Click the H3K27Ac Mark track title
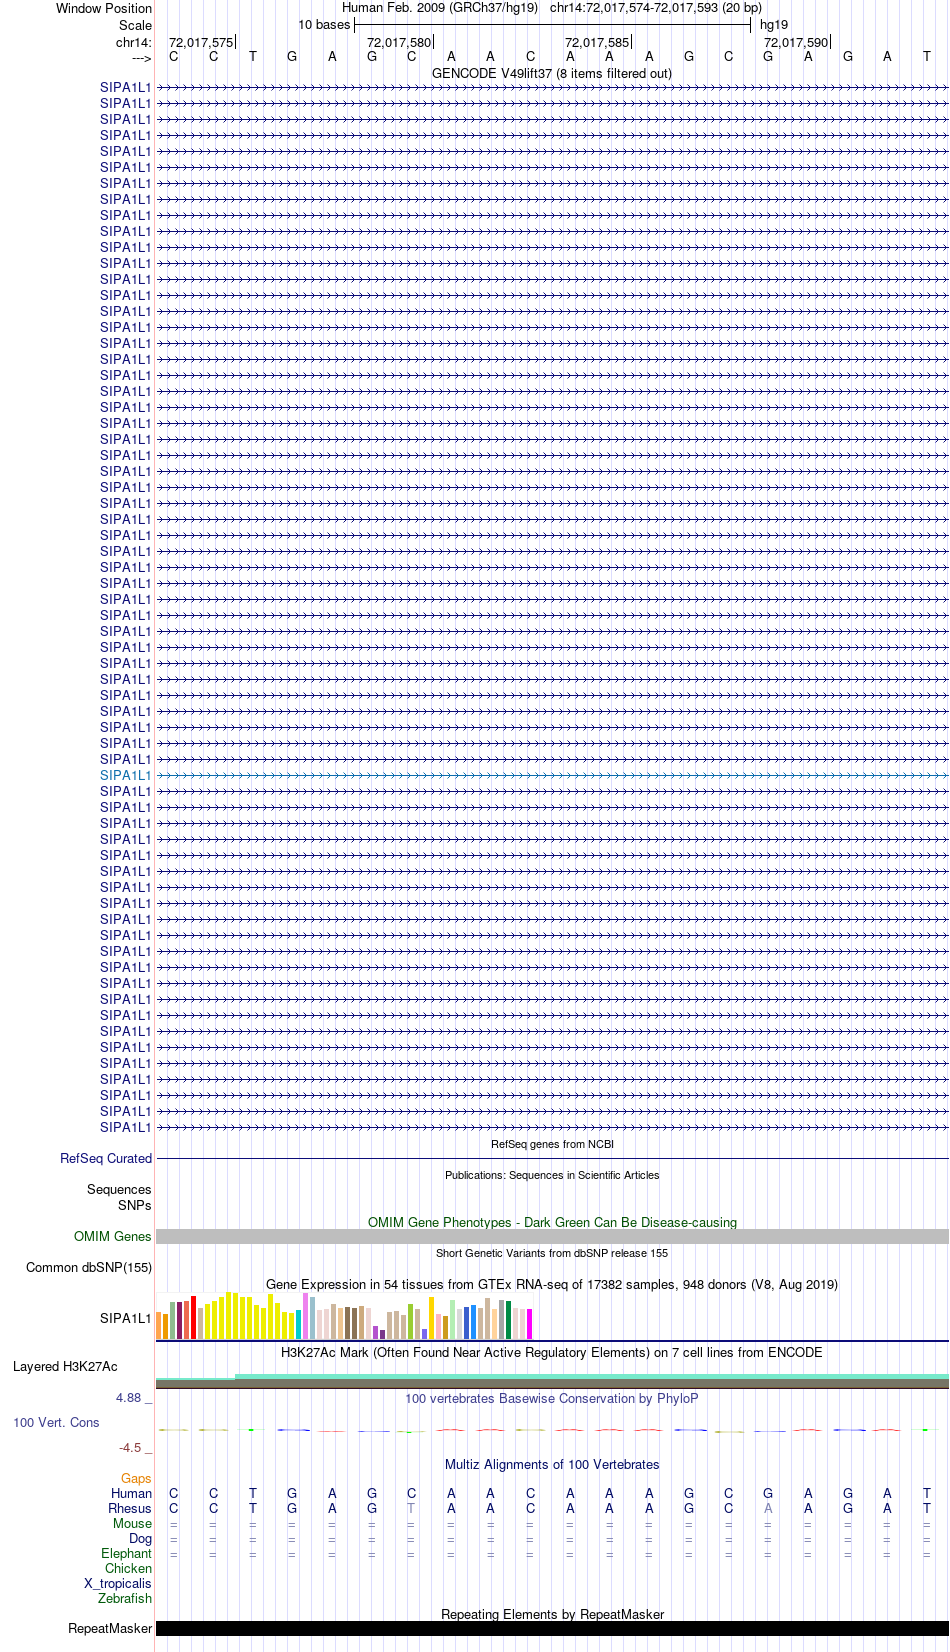 tap(552, 1352)
